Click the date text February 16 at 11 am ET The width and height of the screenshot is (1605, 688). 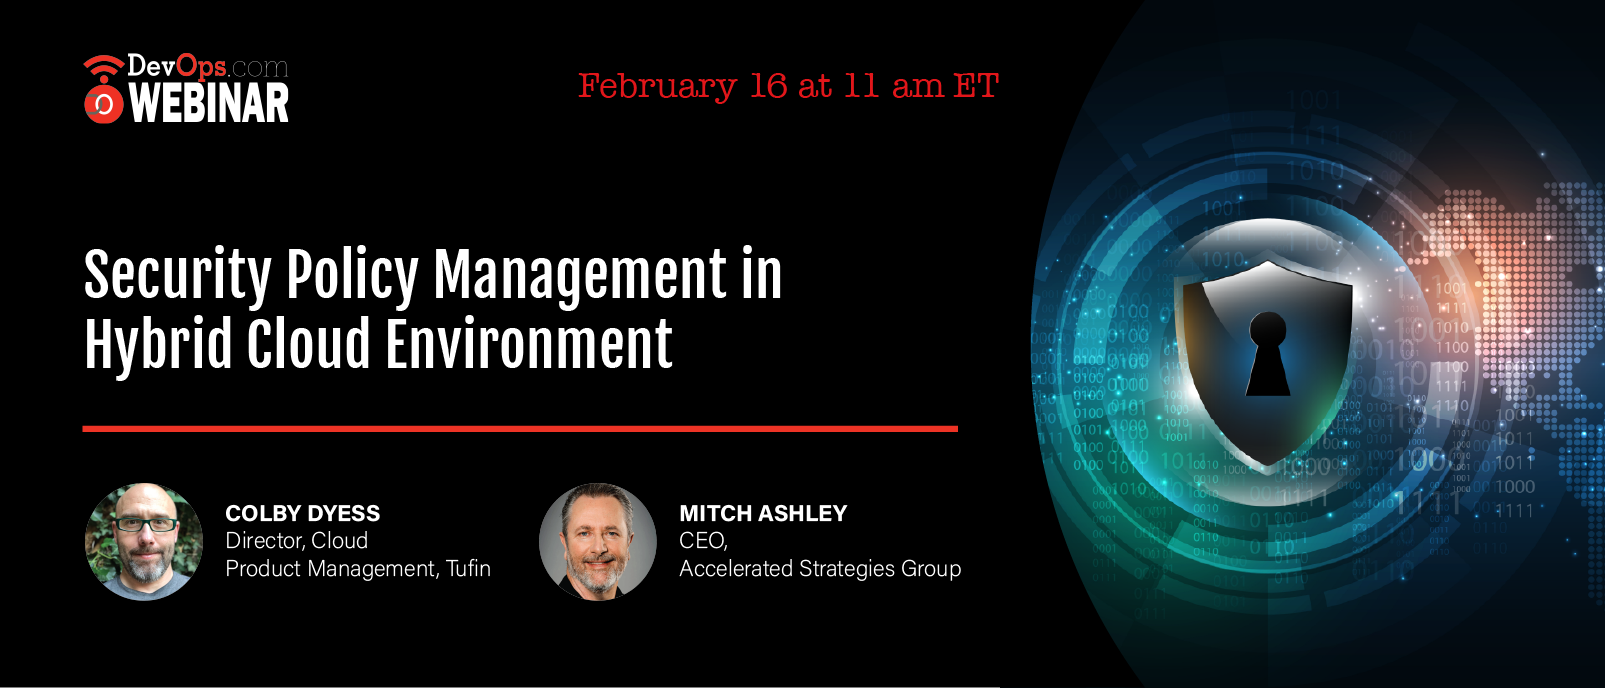pos(788,87)
